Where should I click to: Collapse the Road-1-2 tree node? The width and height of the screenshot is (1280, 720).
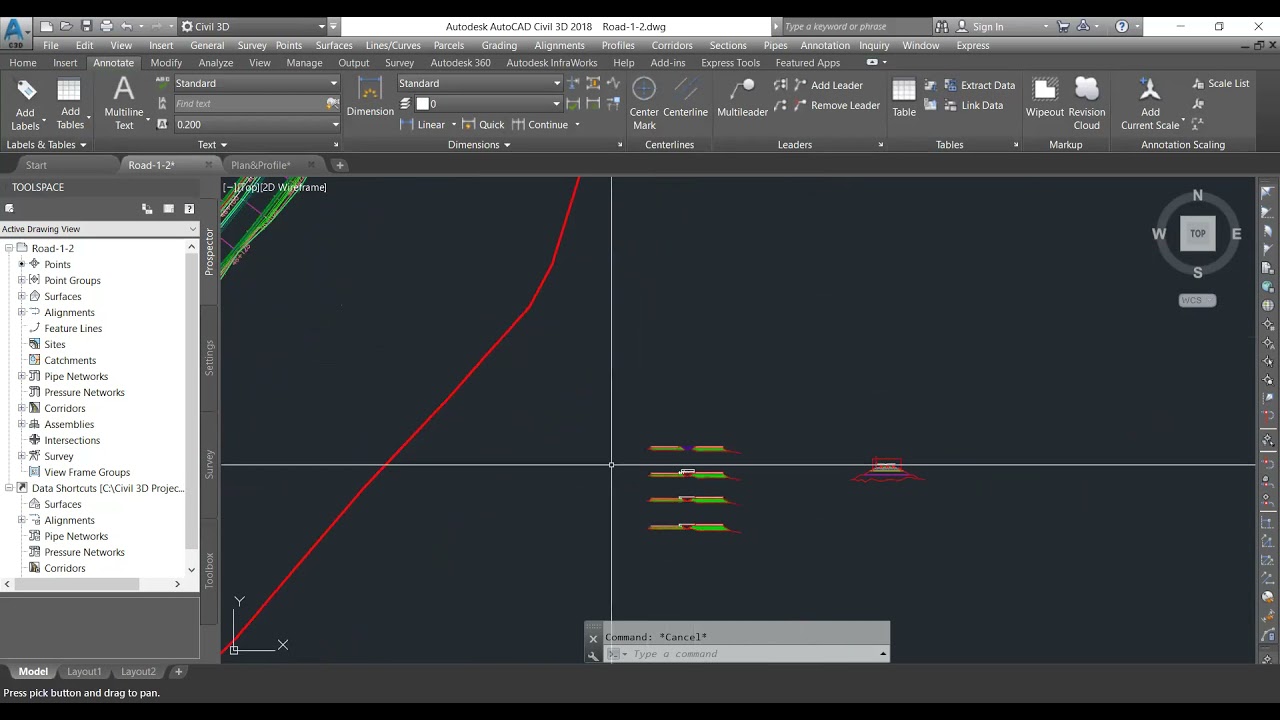(x=9, y=248)
